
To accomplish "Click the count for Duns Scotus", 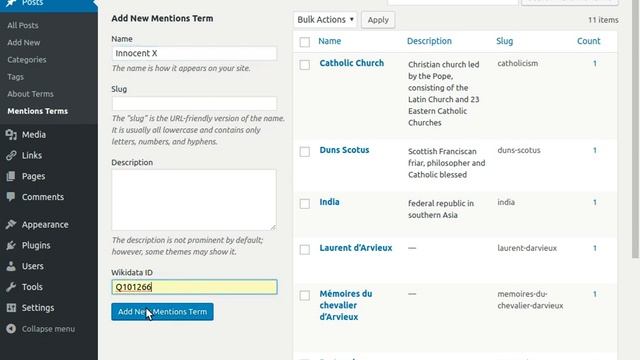I will [x=595, y=151].
